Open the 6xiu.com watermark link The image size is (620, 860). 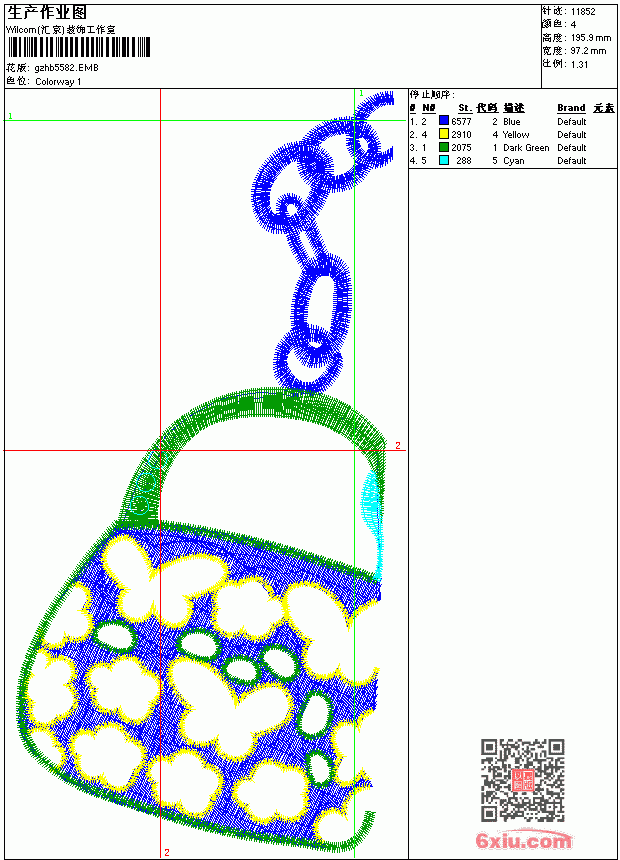point(523,840)
